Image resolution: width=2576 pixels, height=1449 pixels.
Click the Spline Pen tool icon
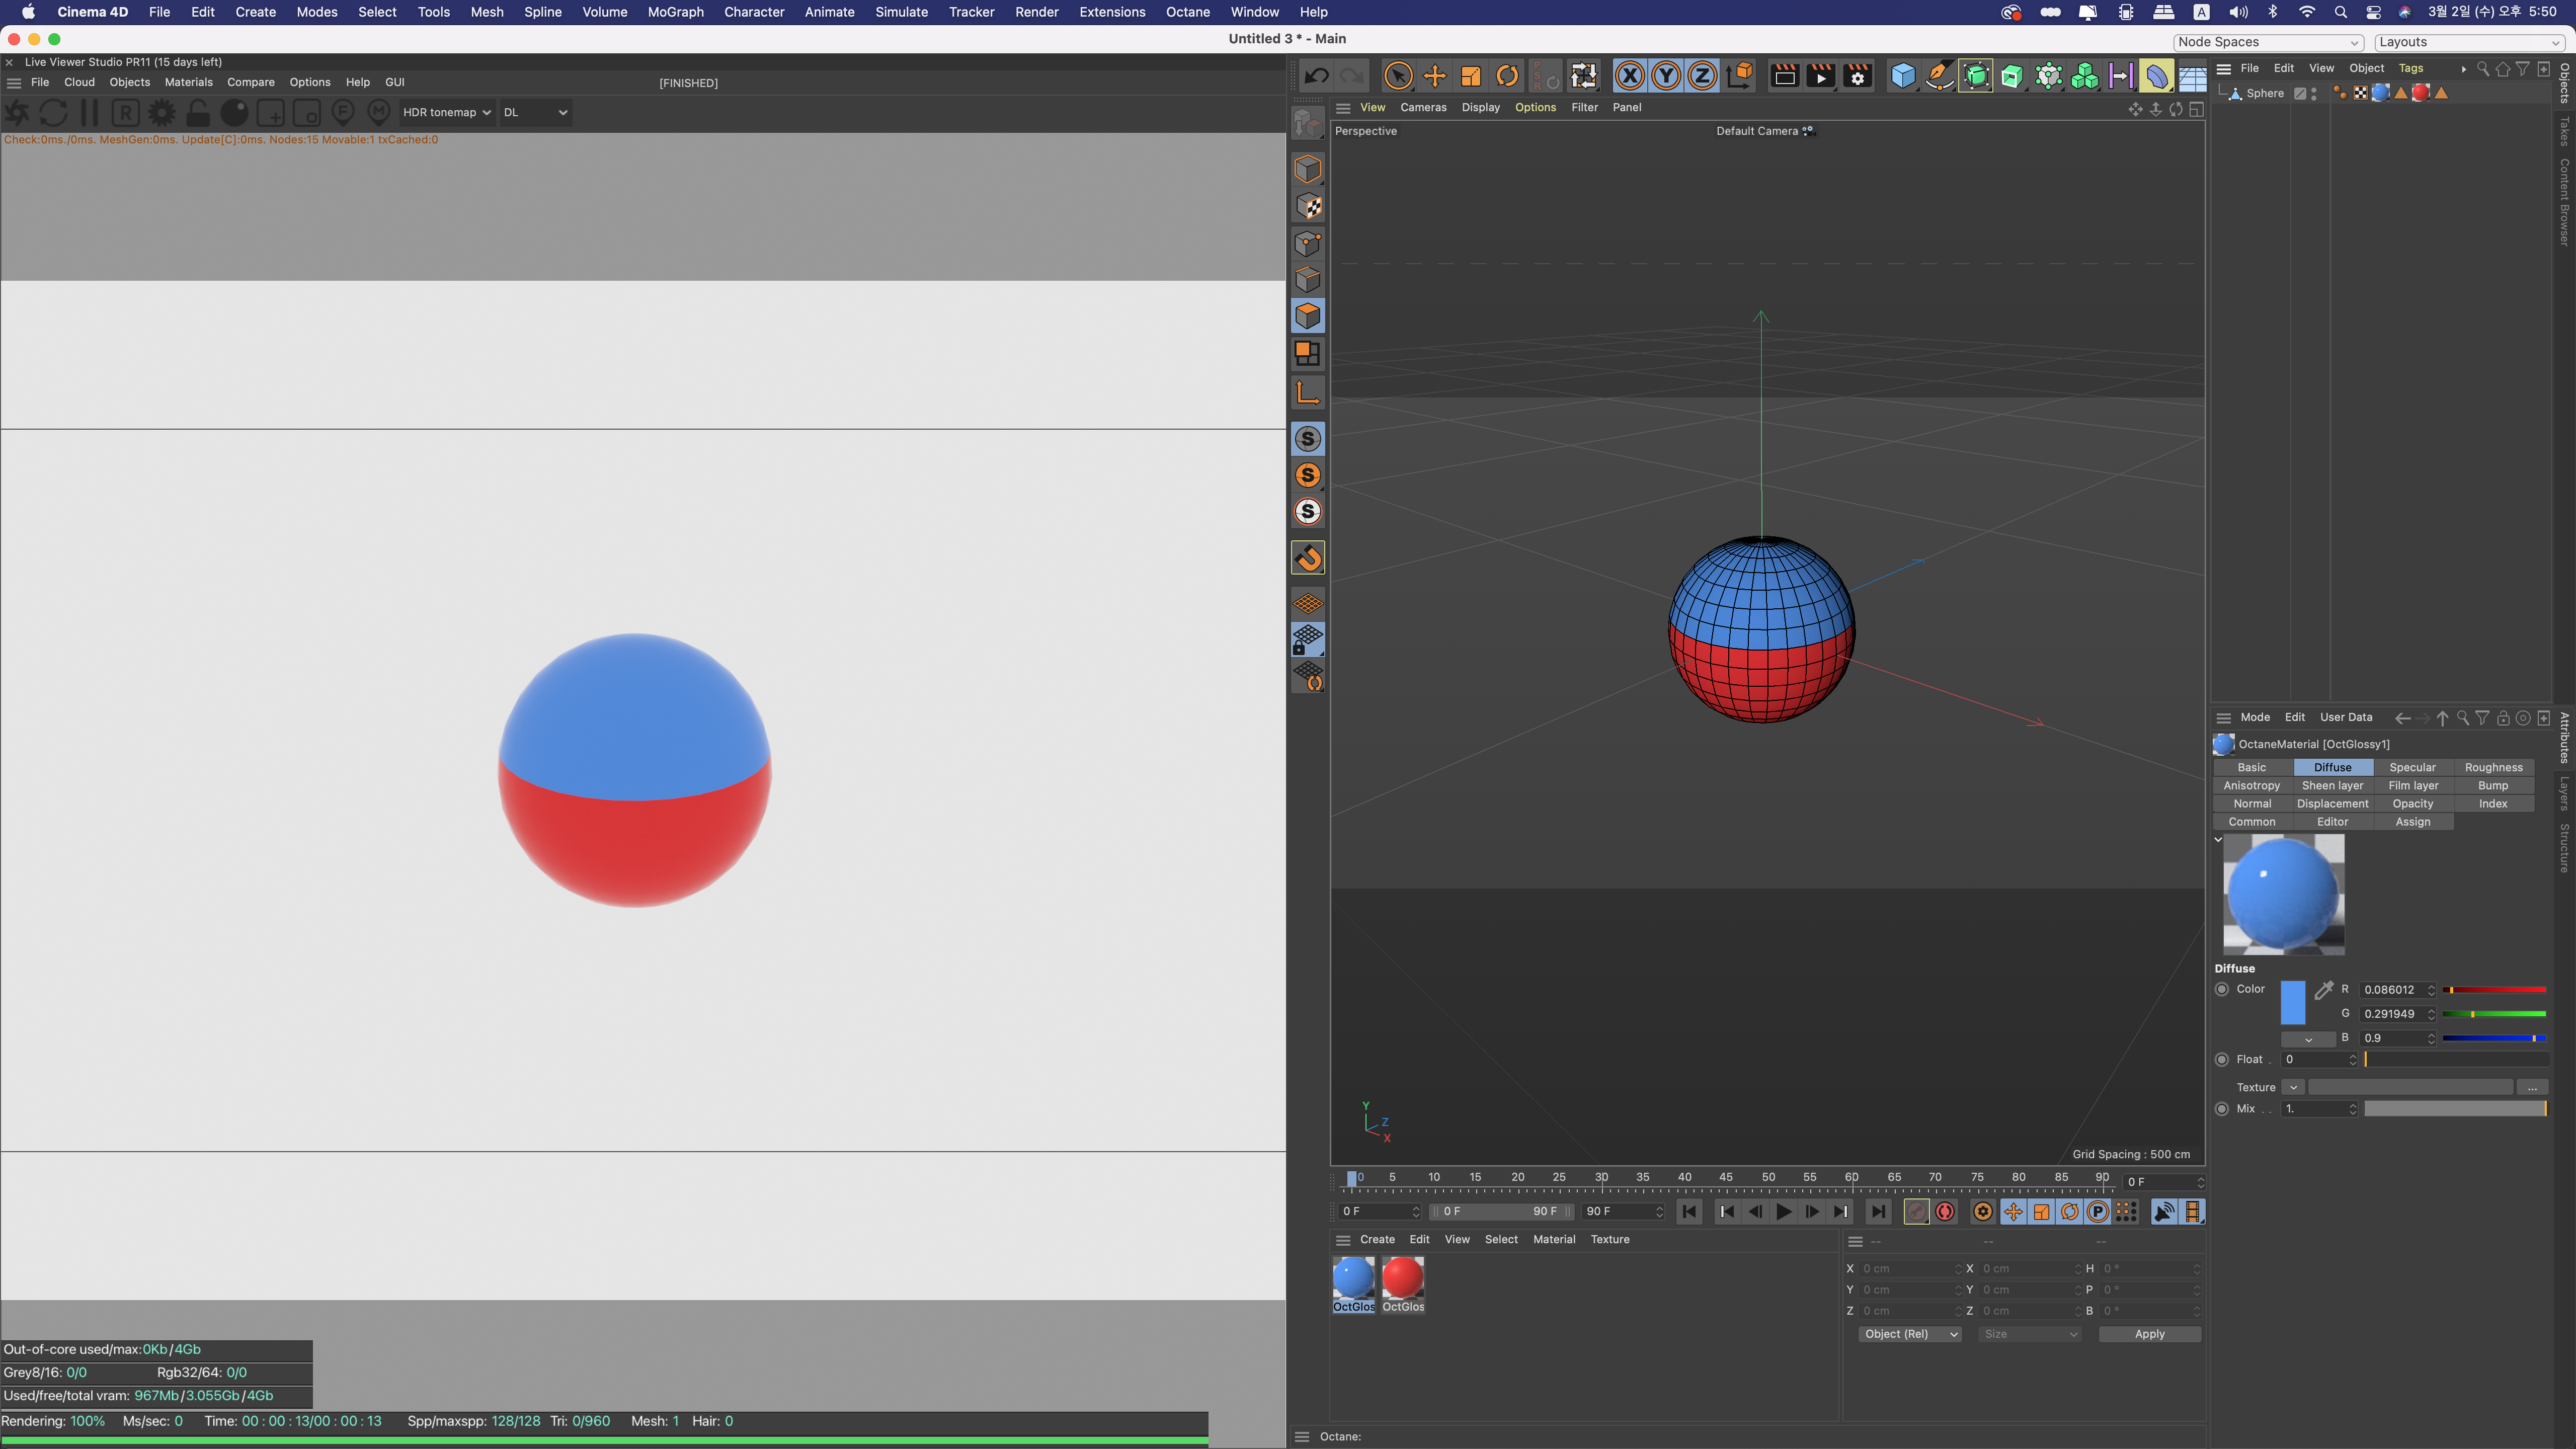pyautogui.click(x=1939, y=76)
